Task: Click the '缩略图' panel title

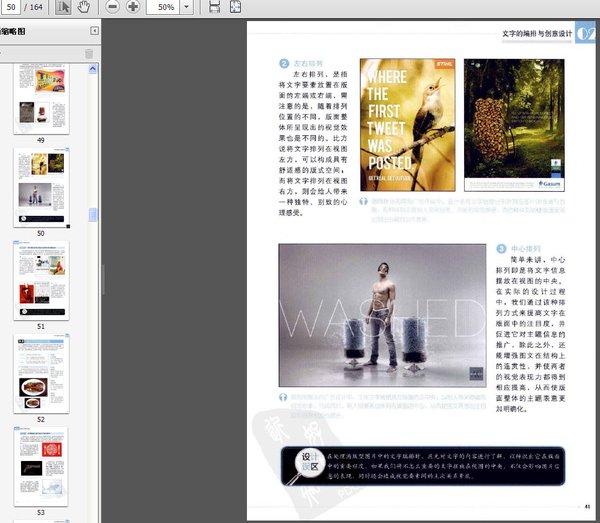Action: [x=13, y=31]
